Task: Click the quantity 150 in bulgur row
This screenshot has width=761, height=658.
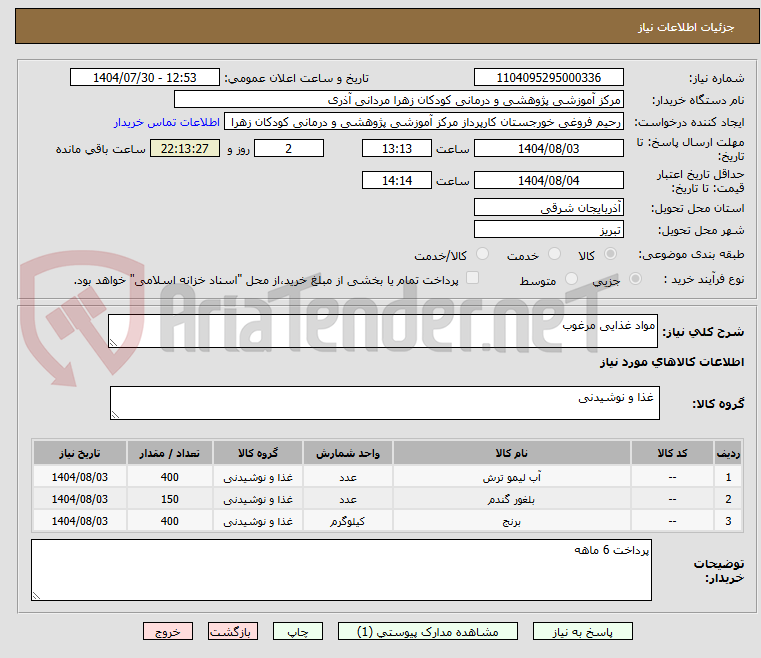Action: (x=169, y=499)
